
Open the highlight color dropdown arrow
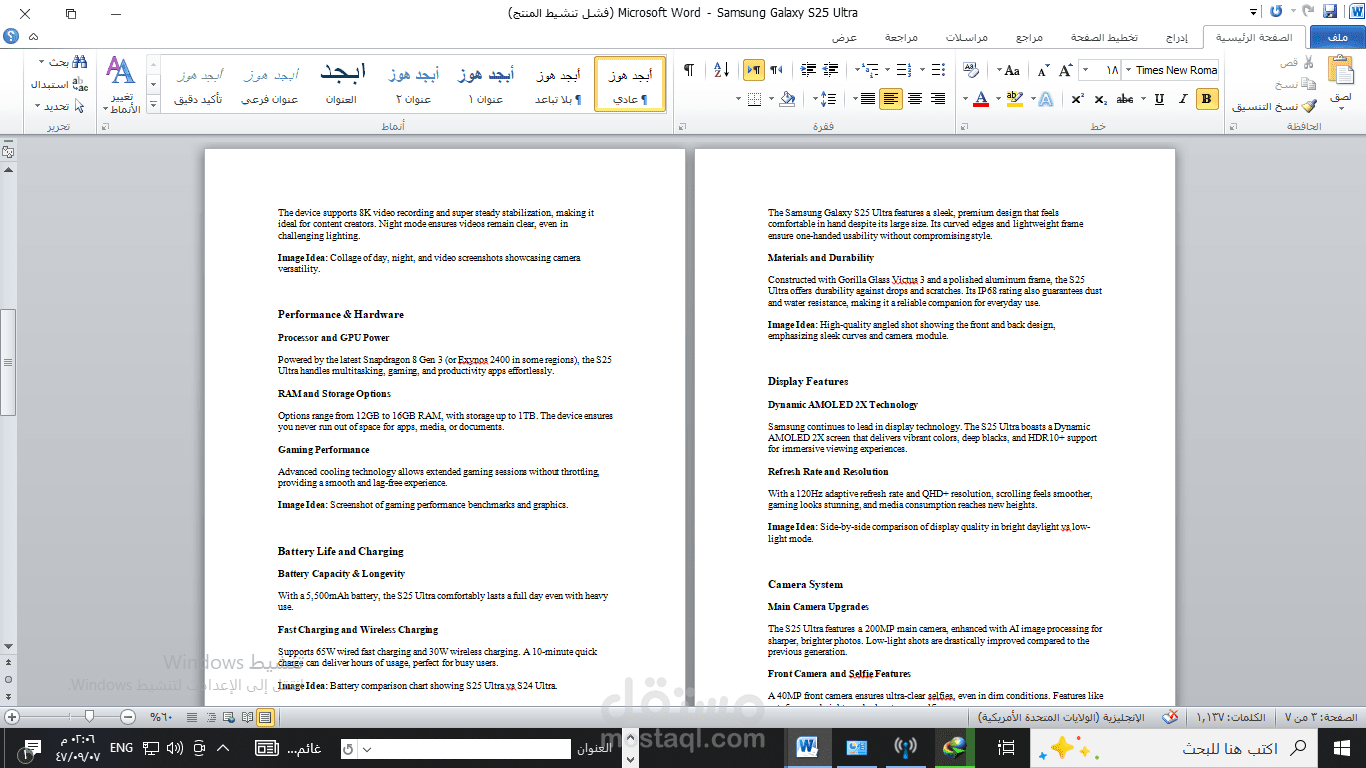[998, 99]
